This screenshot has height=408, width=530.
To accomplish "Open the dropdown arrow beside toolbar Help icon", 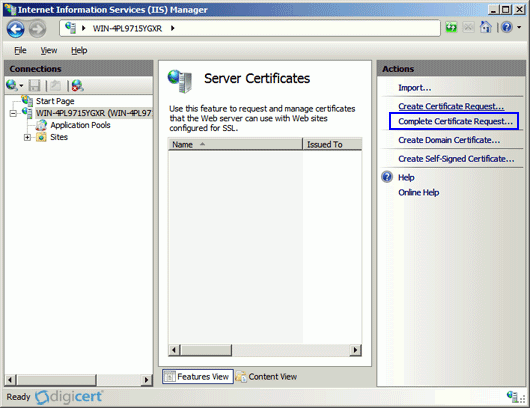I will pyautogui.click(x=519, y=27).
